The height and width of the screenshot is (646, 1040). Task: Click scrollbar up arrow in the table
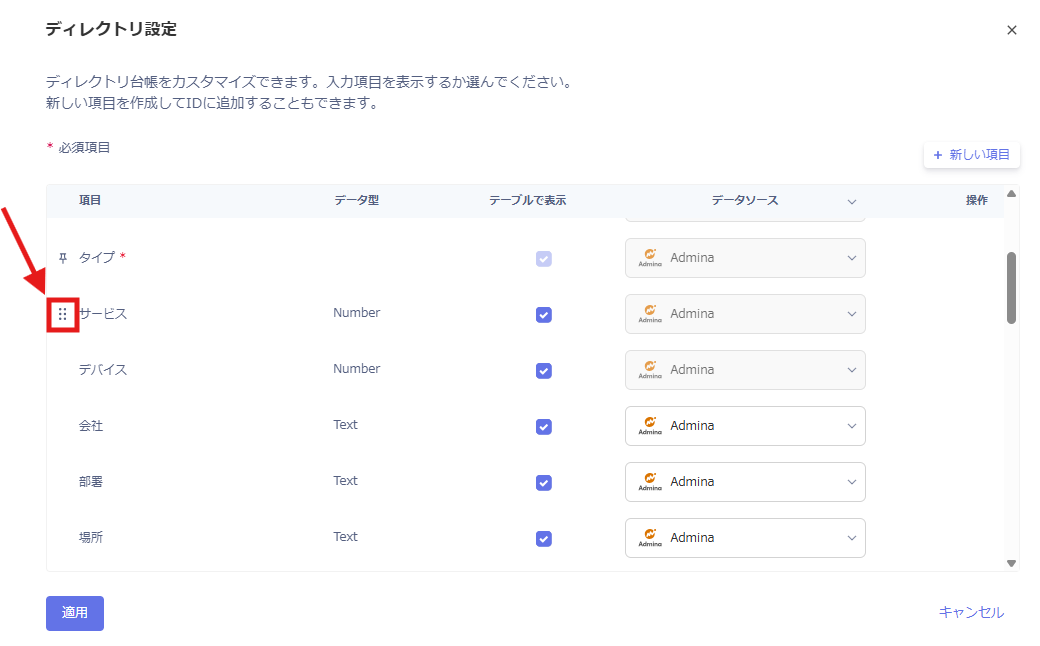coord(1011,194)
